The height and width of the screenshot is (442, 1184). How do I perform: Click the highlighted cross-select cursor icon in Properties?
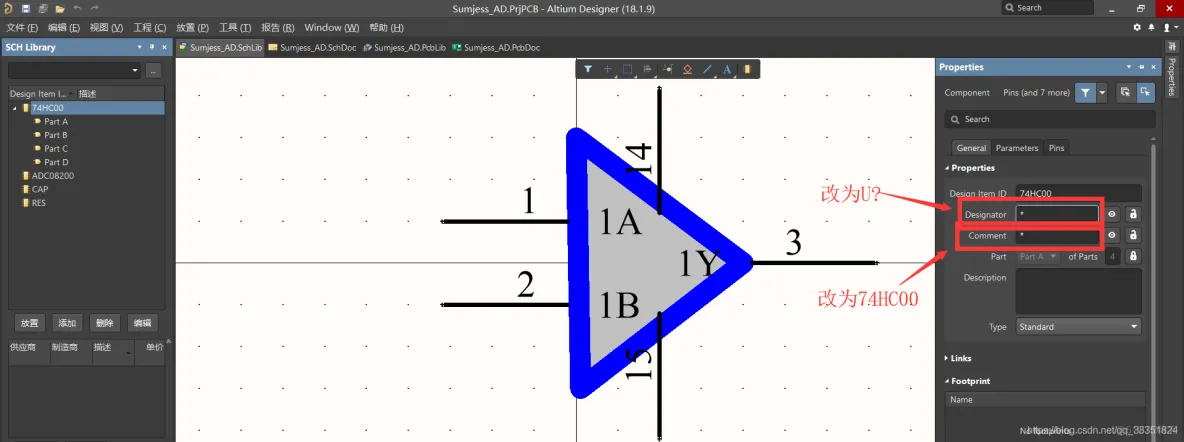click(1145, 92)
